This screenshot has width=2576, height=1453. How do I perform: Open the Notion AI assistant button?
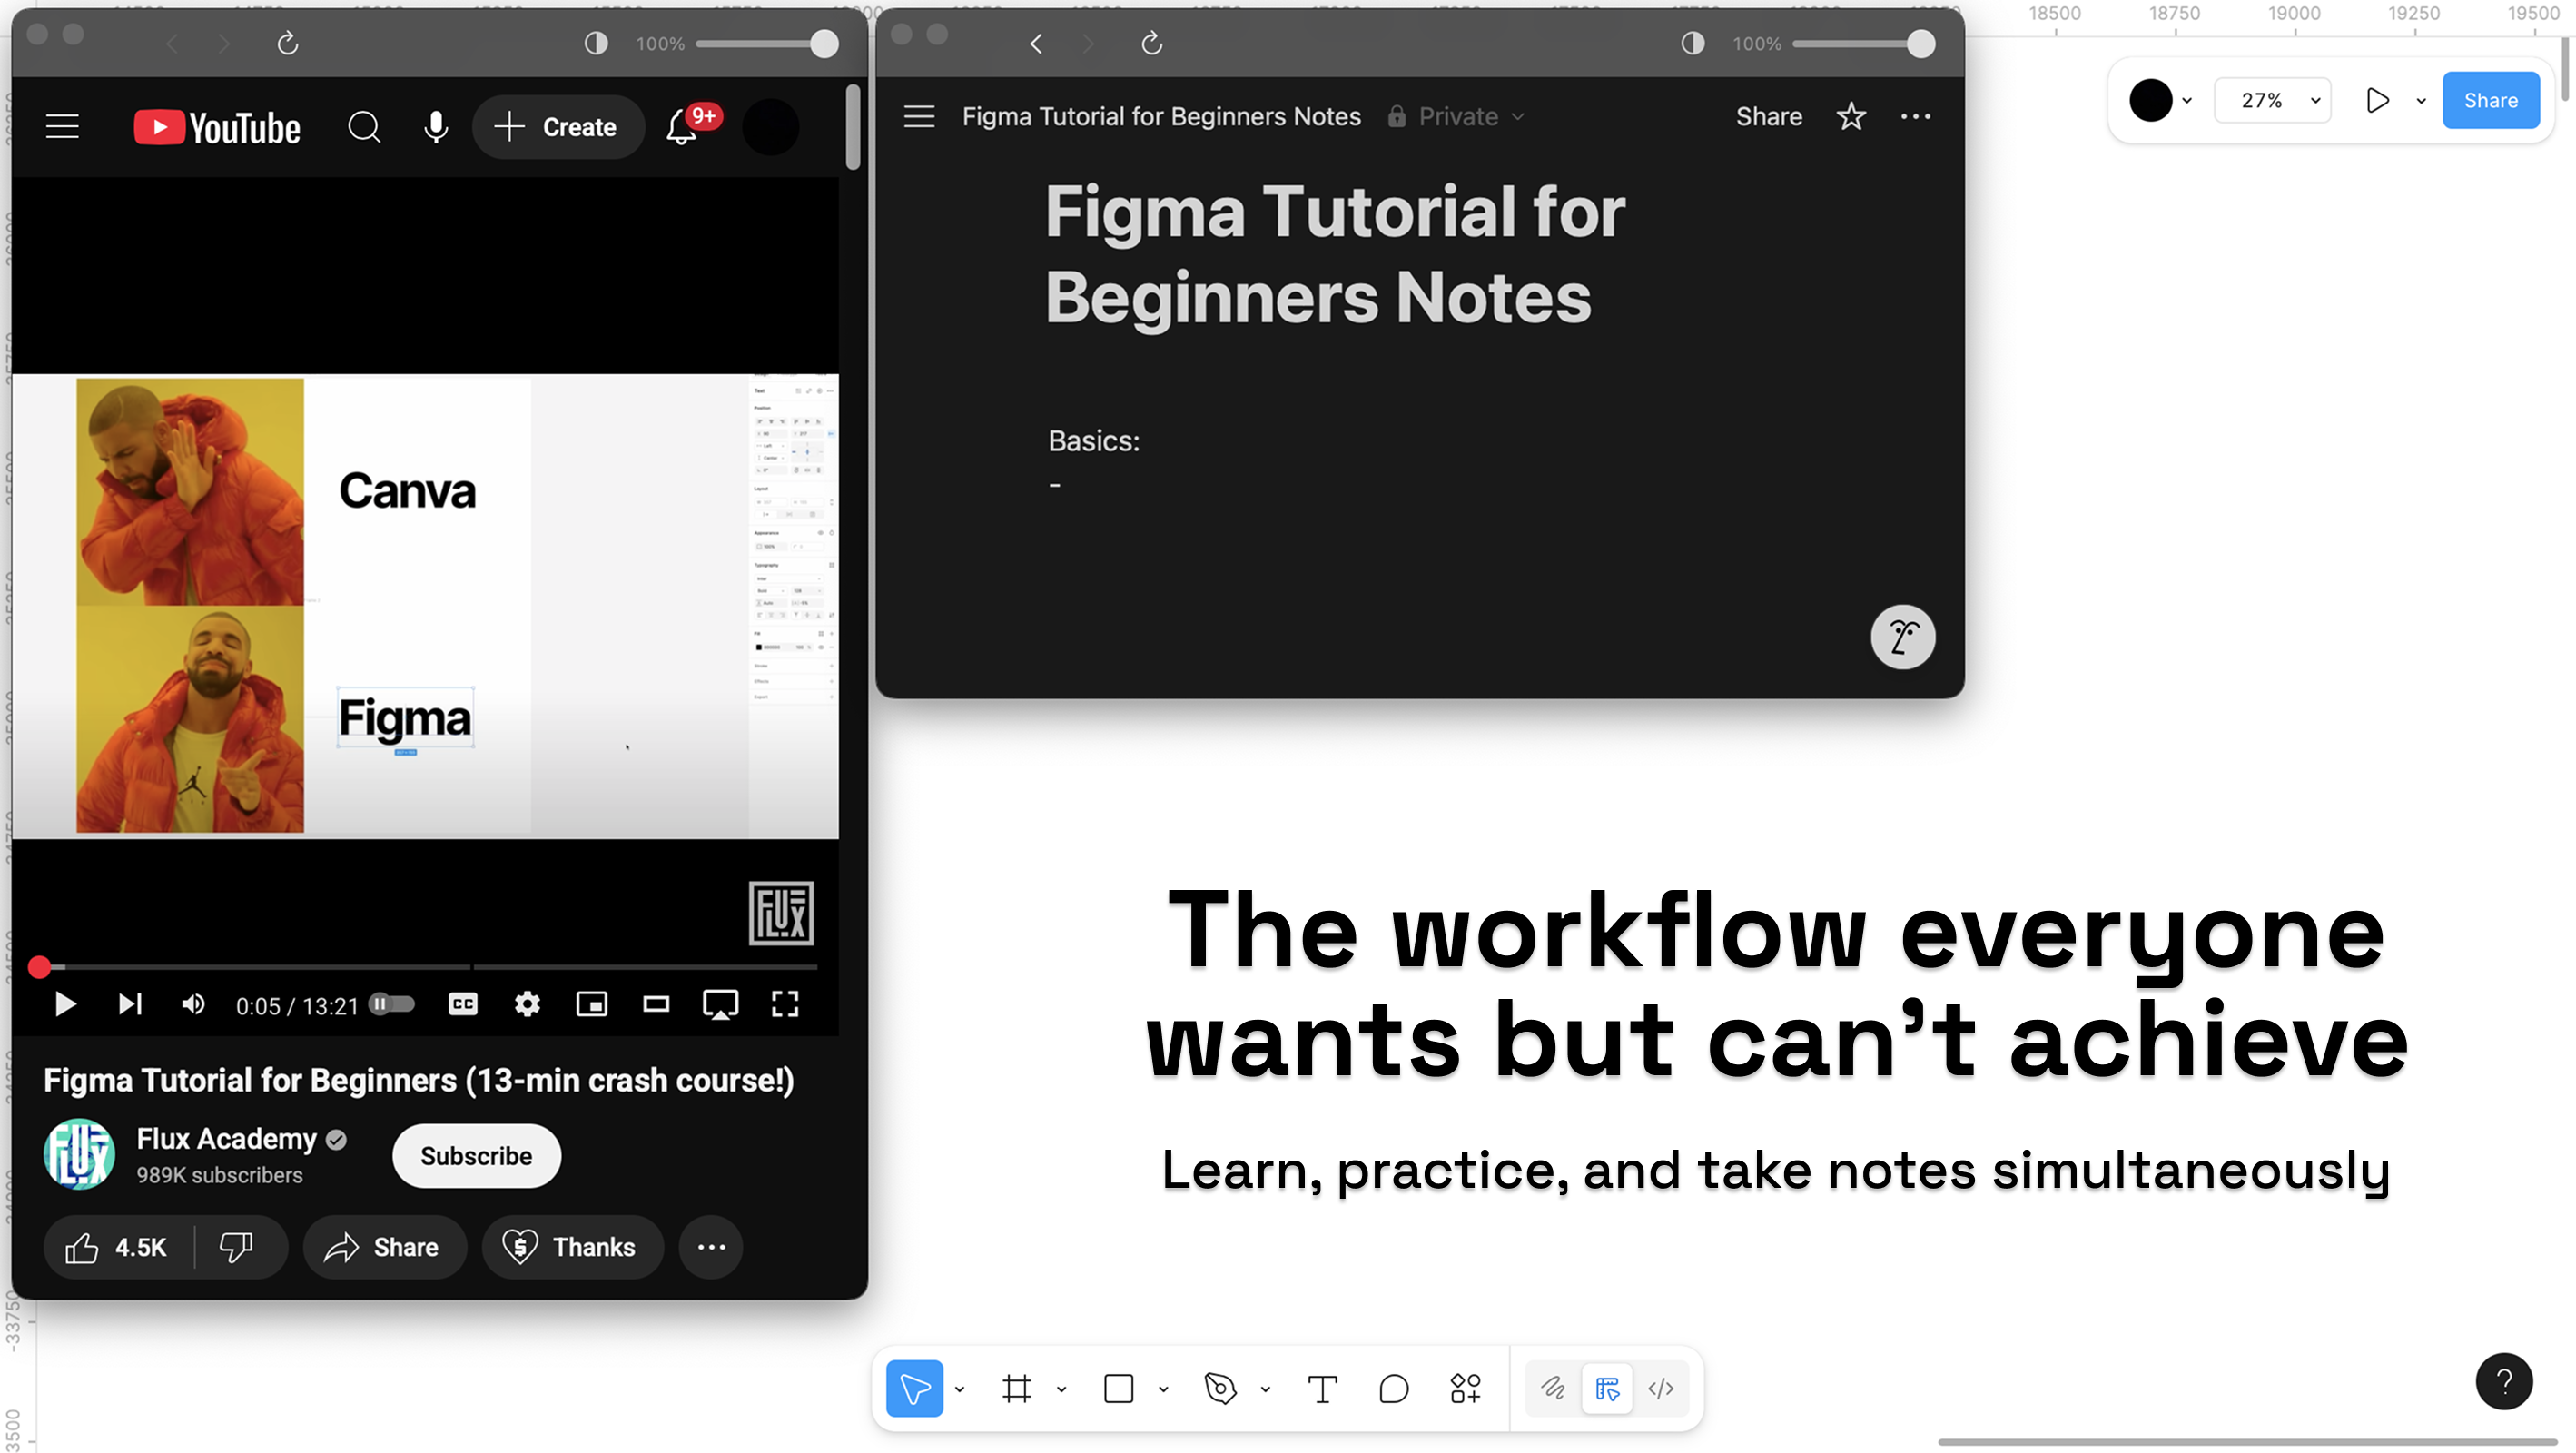tap(1902, 636)
